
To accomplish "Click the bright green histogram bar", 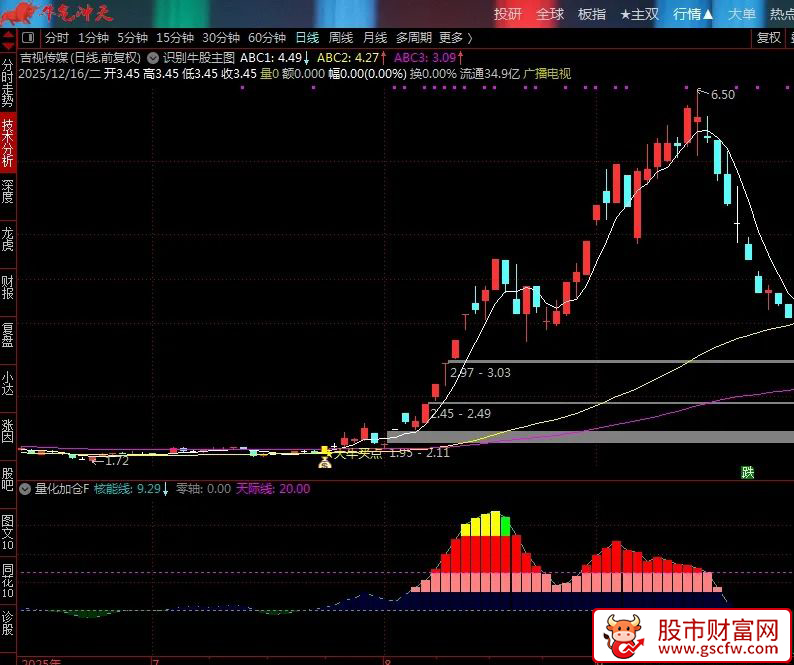I will coord(505,526).
